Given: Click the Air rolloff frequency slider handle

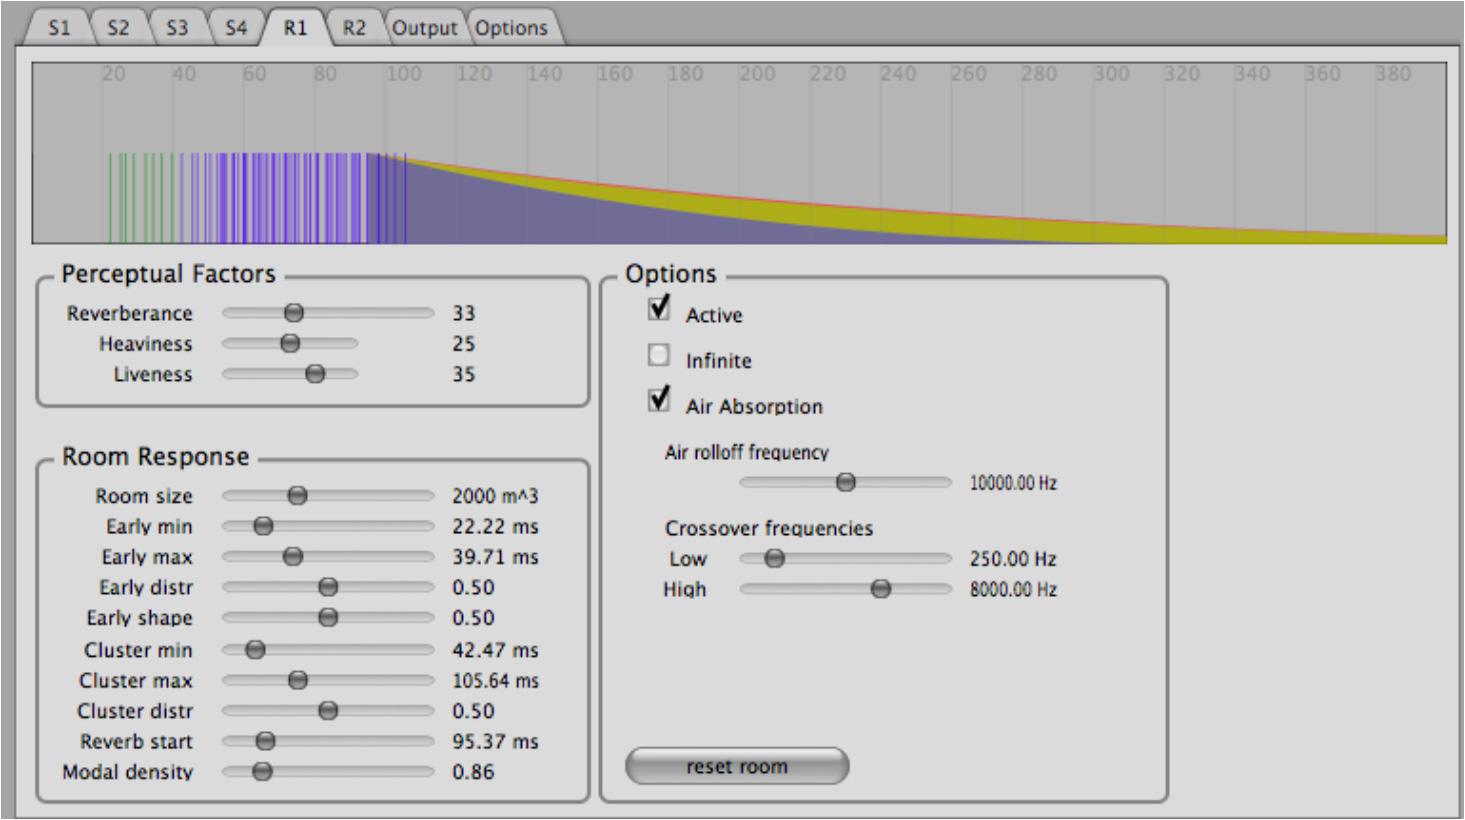Looking at the screenshot, I should pos(846,483).
